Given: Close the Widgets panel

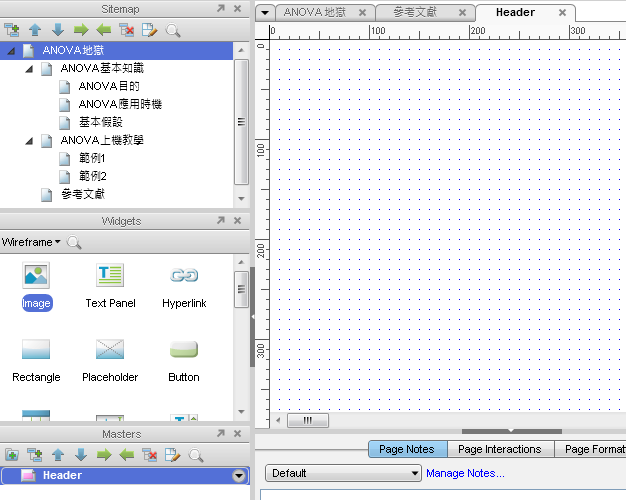Looking at the screenshot, I should point(238,220).
